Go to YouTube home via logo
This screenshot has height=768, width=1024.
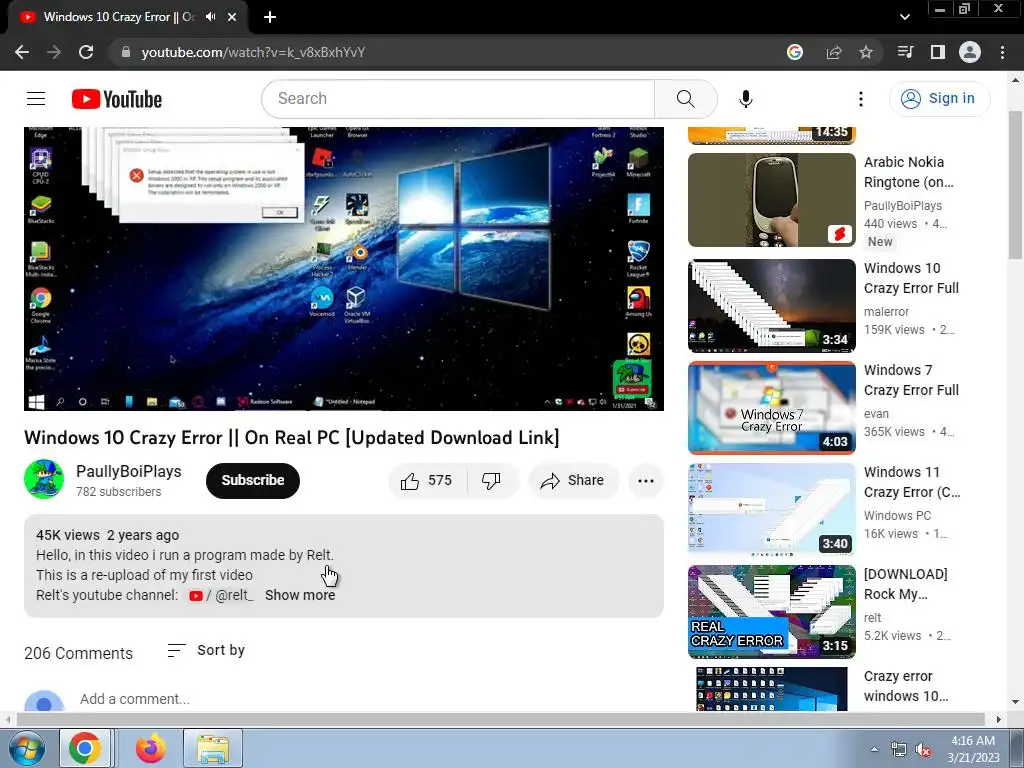117,99
